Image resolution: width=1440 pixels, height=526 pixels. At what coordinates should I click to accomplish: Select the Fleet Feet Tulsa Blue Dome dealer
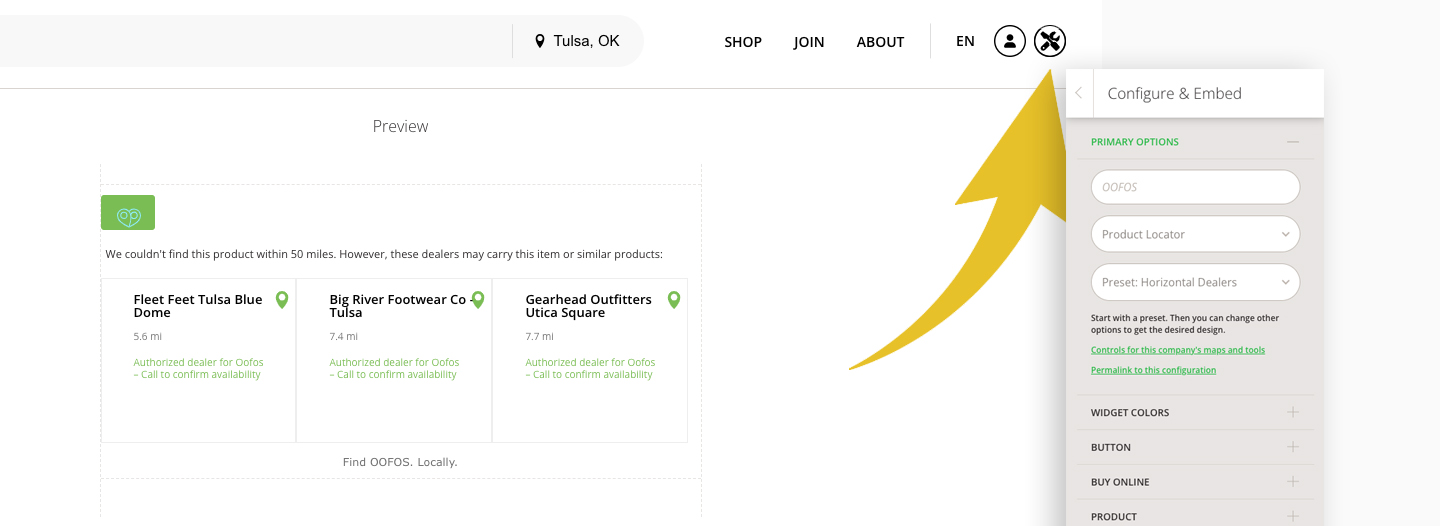coord(198,306)
